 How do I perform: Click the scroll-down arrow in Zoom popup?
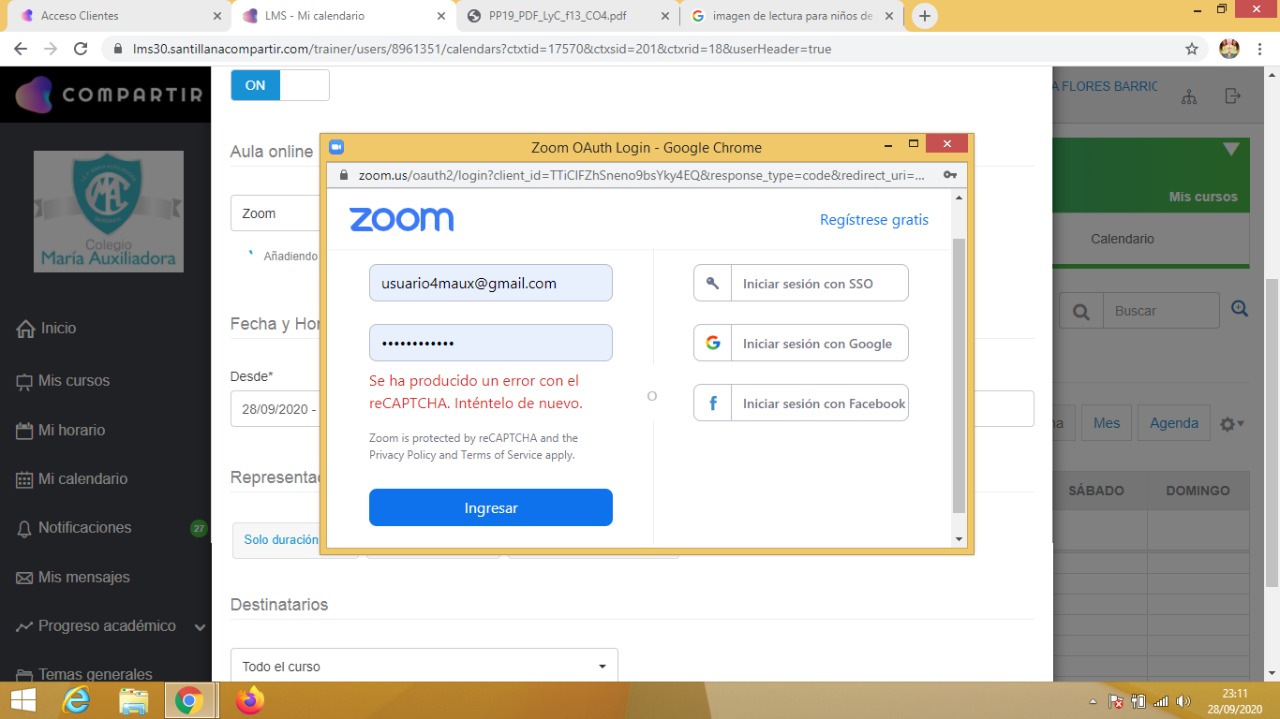[x=959, y=539]
